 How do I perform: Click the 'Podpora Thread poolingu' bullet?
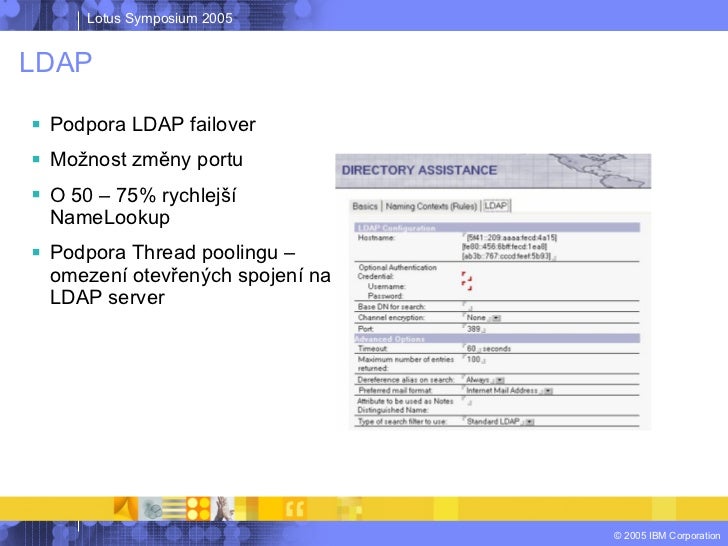tap(190, 275)
